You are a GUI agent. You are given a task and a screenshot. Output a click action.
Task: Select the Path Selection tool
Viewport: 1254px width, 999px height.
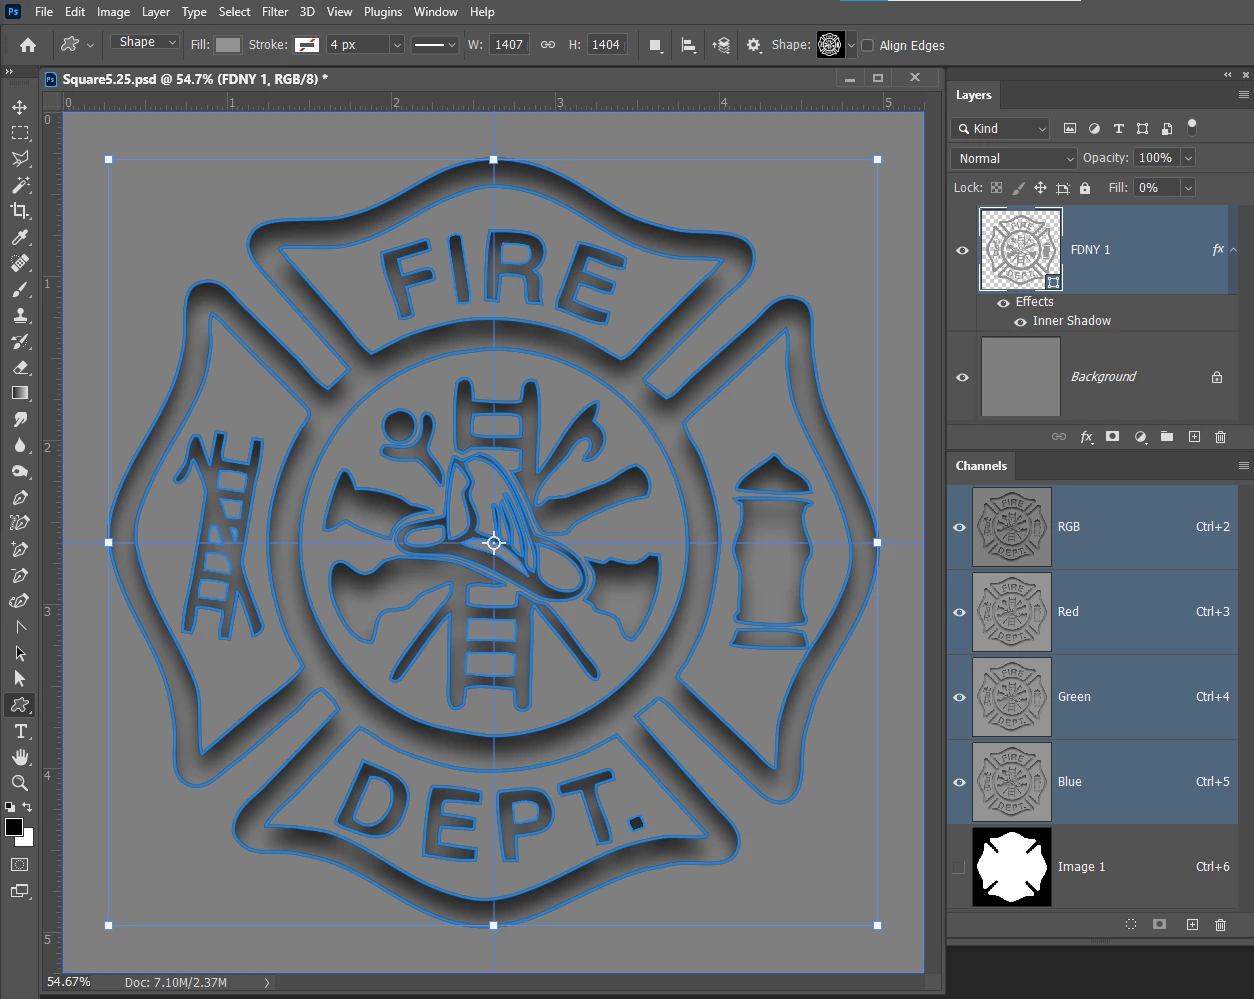19,653
